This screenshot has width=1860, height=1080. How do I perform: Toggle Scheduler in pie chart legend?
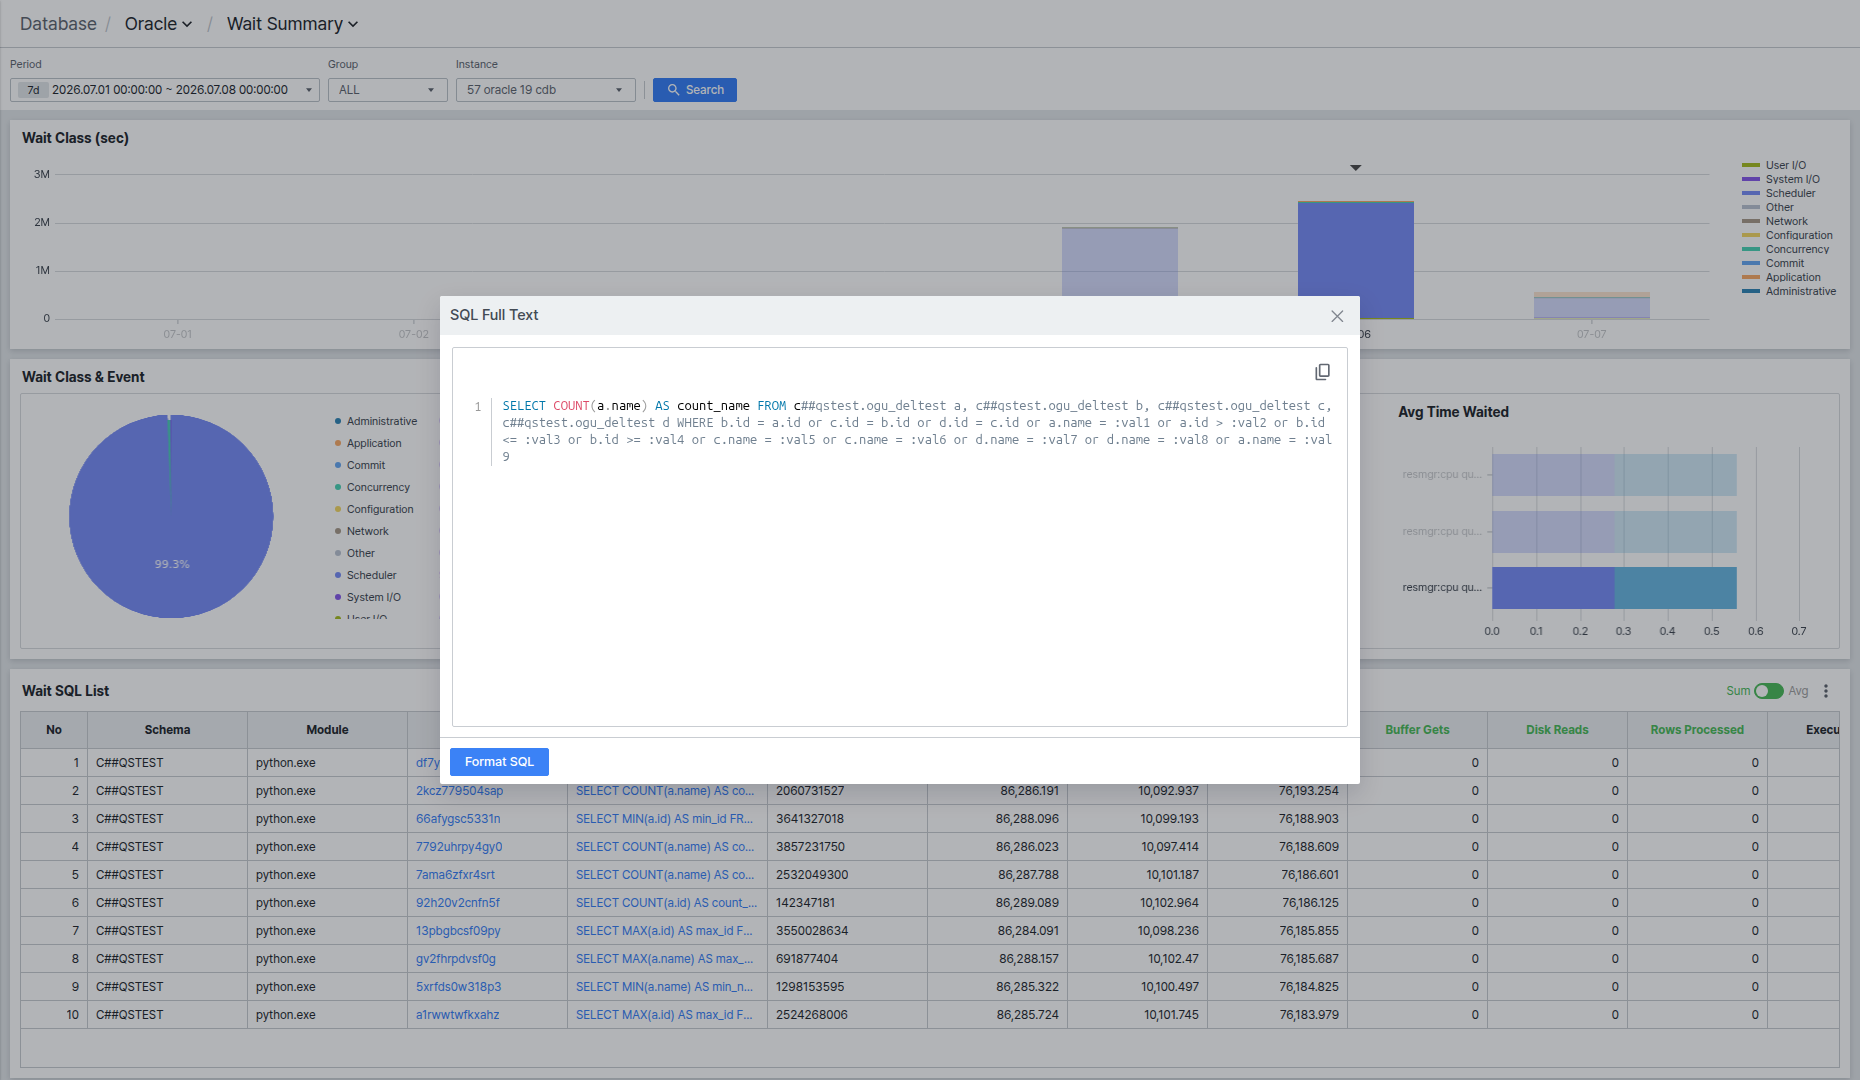pyautogui.click(x=366, y=575)
